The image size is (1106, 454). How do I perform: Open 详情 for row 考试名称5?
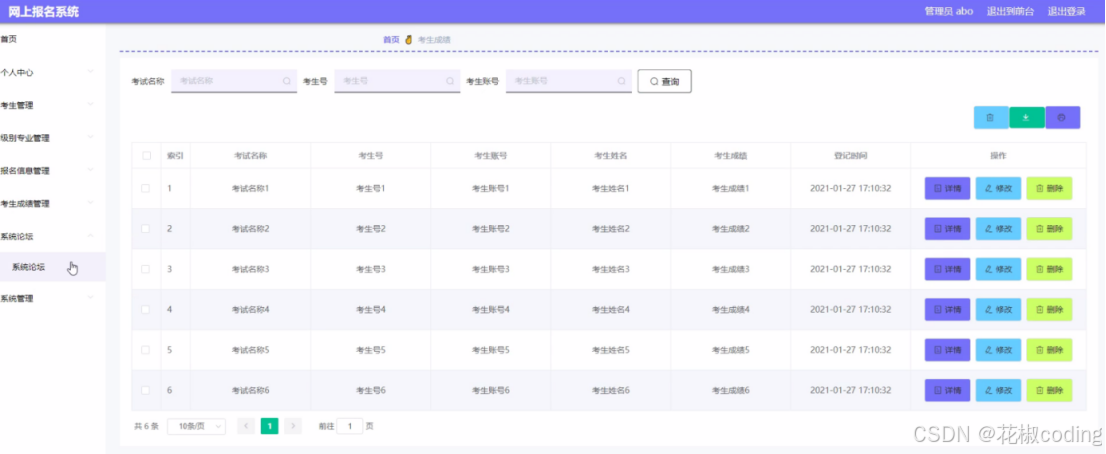coord(947,350)
